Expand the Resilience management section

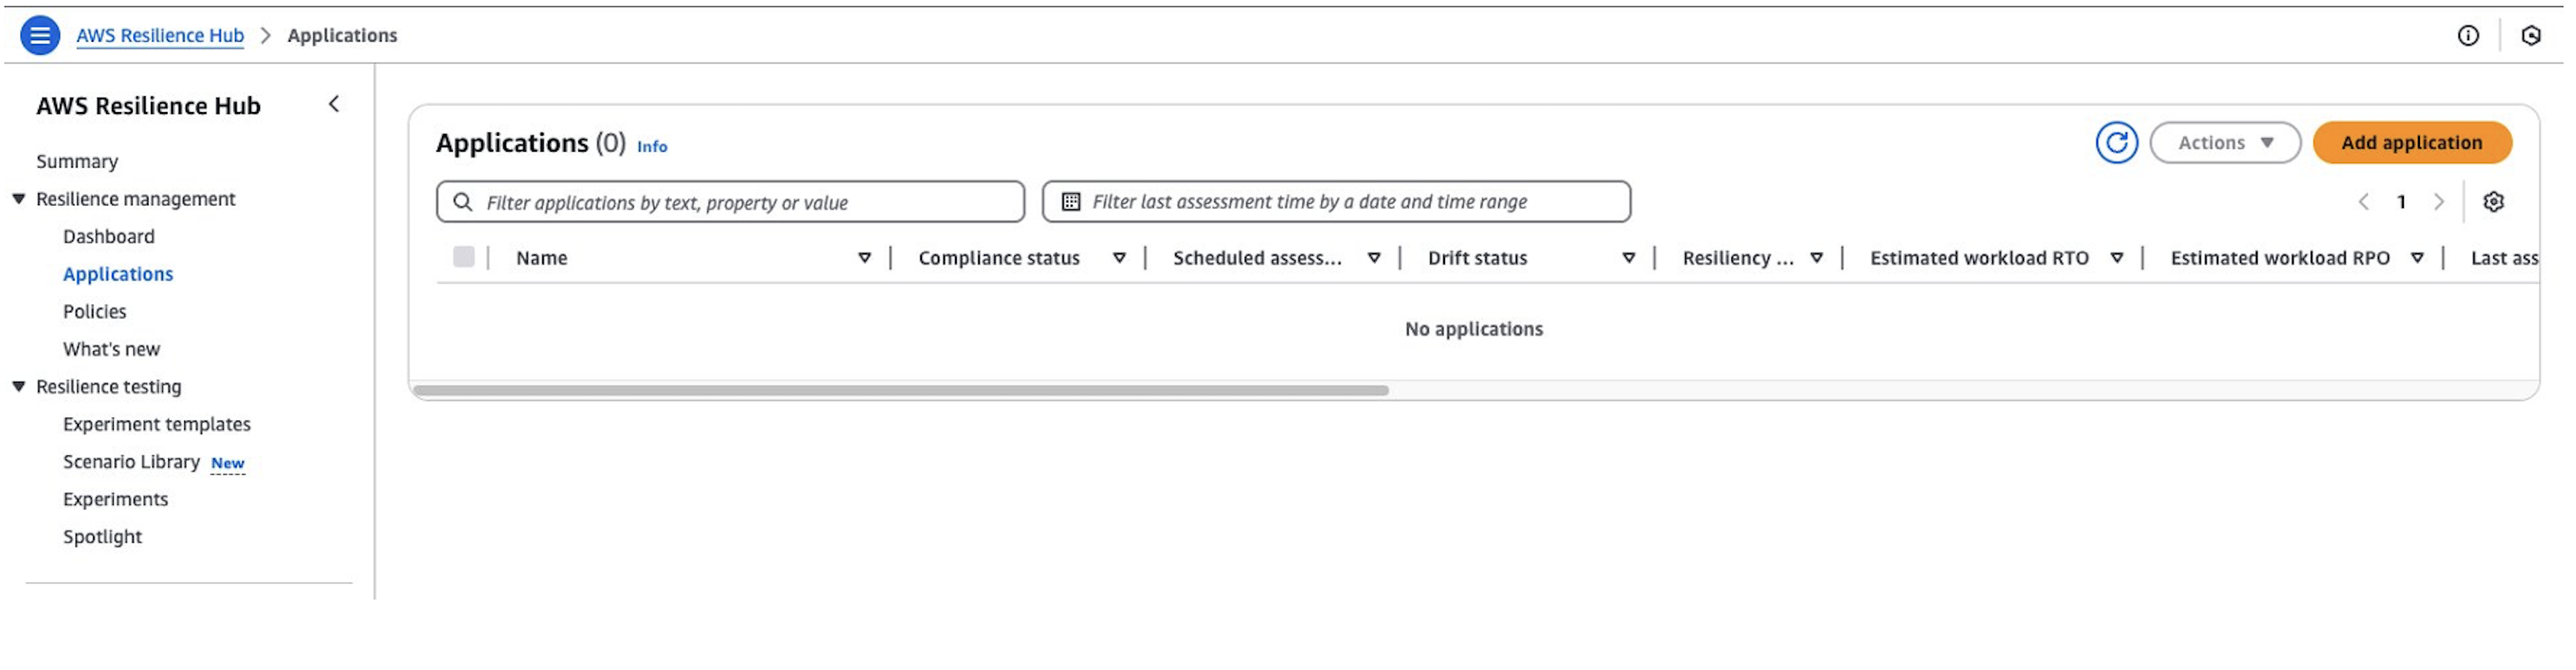click(19, 198)
